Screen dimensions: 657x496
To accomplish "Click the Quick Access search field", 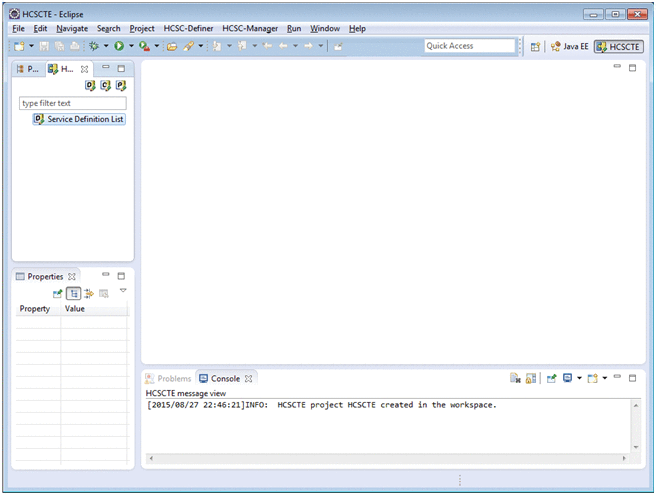I will click(468, 46).
